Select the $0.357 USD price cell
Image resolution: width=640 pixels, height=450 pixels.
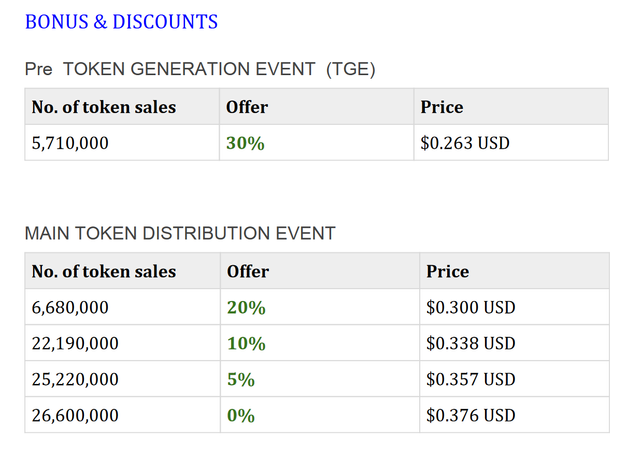(x=470, y=379)
